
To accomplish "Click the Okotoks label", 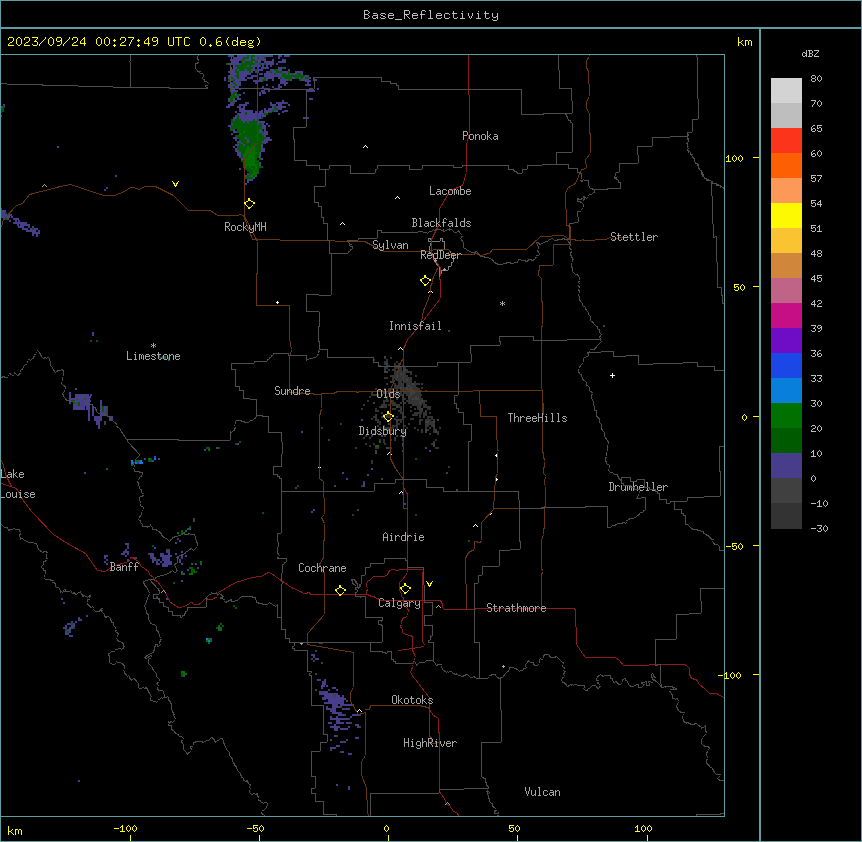I will coord(412,700).
